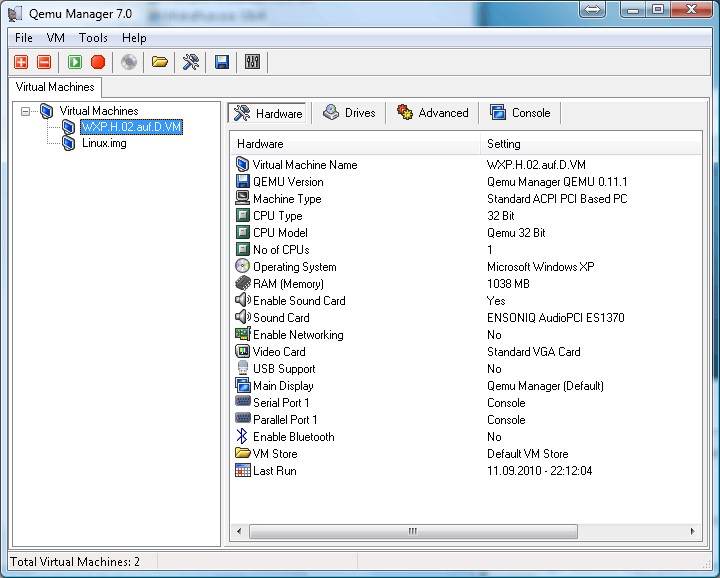Screen dimensions: 720x578
Task: Open the VM menu
Action: pyautogui.click(x=55, y=38)
